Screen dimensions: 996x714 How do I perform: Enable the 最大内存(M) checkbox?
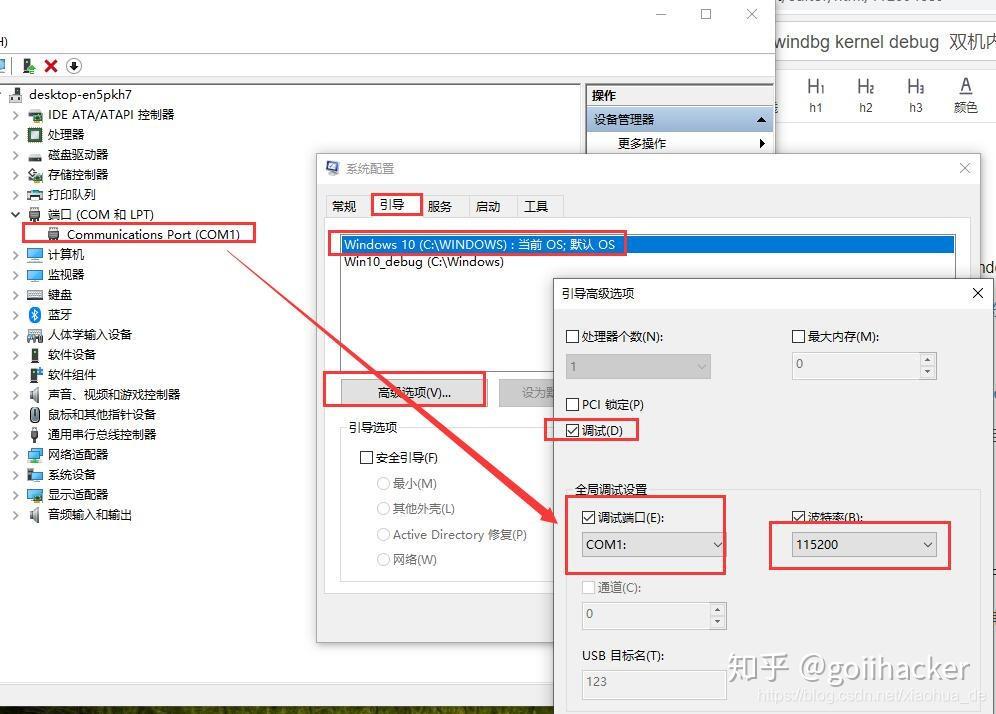point(798,336)
